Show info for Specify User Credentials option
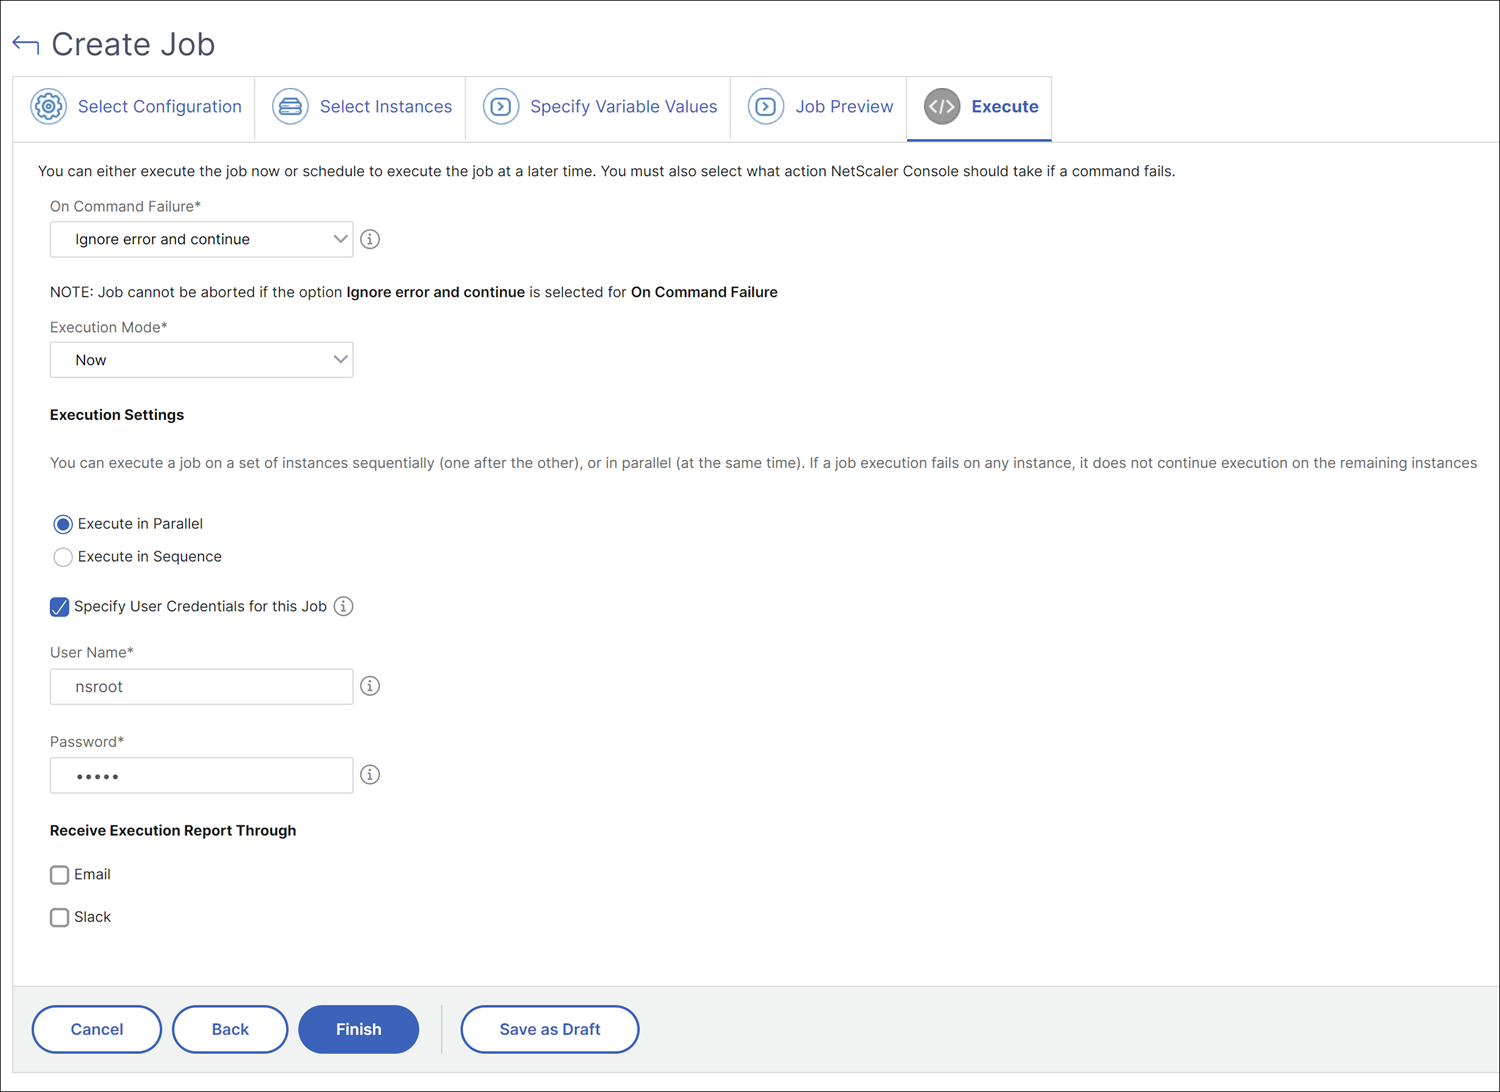1500x1092 pixels. pos(343,606)
